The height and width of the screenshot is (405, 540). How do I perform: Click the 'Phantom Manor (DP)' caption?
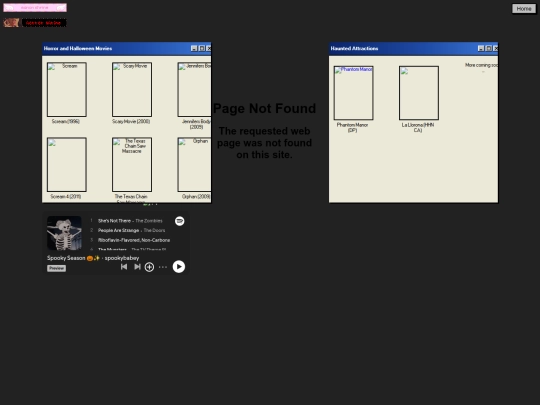click(x=352, y=127)
